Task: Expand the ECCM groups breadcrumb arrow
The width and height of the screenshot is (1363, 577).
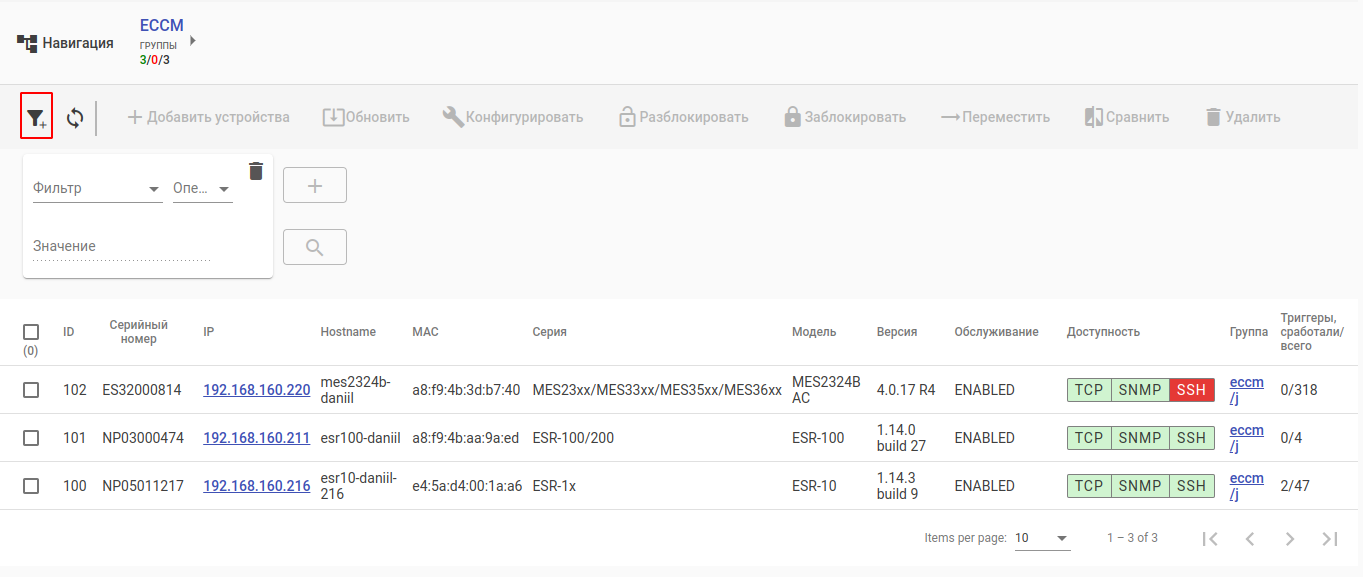Action: tap(192, 41)
